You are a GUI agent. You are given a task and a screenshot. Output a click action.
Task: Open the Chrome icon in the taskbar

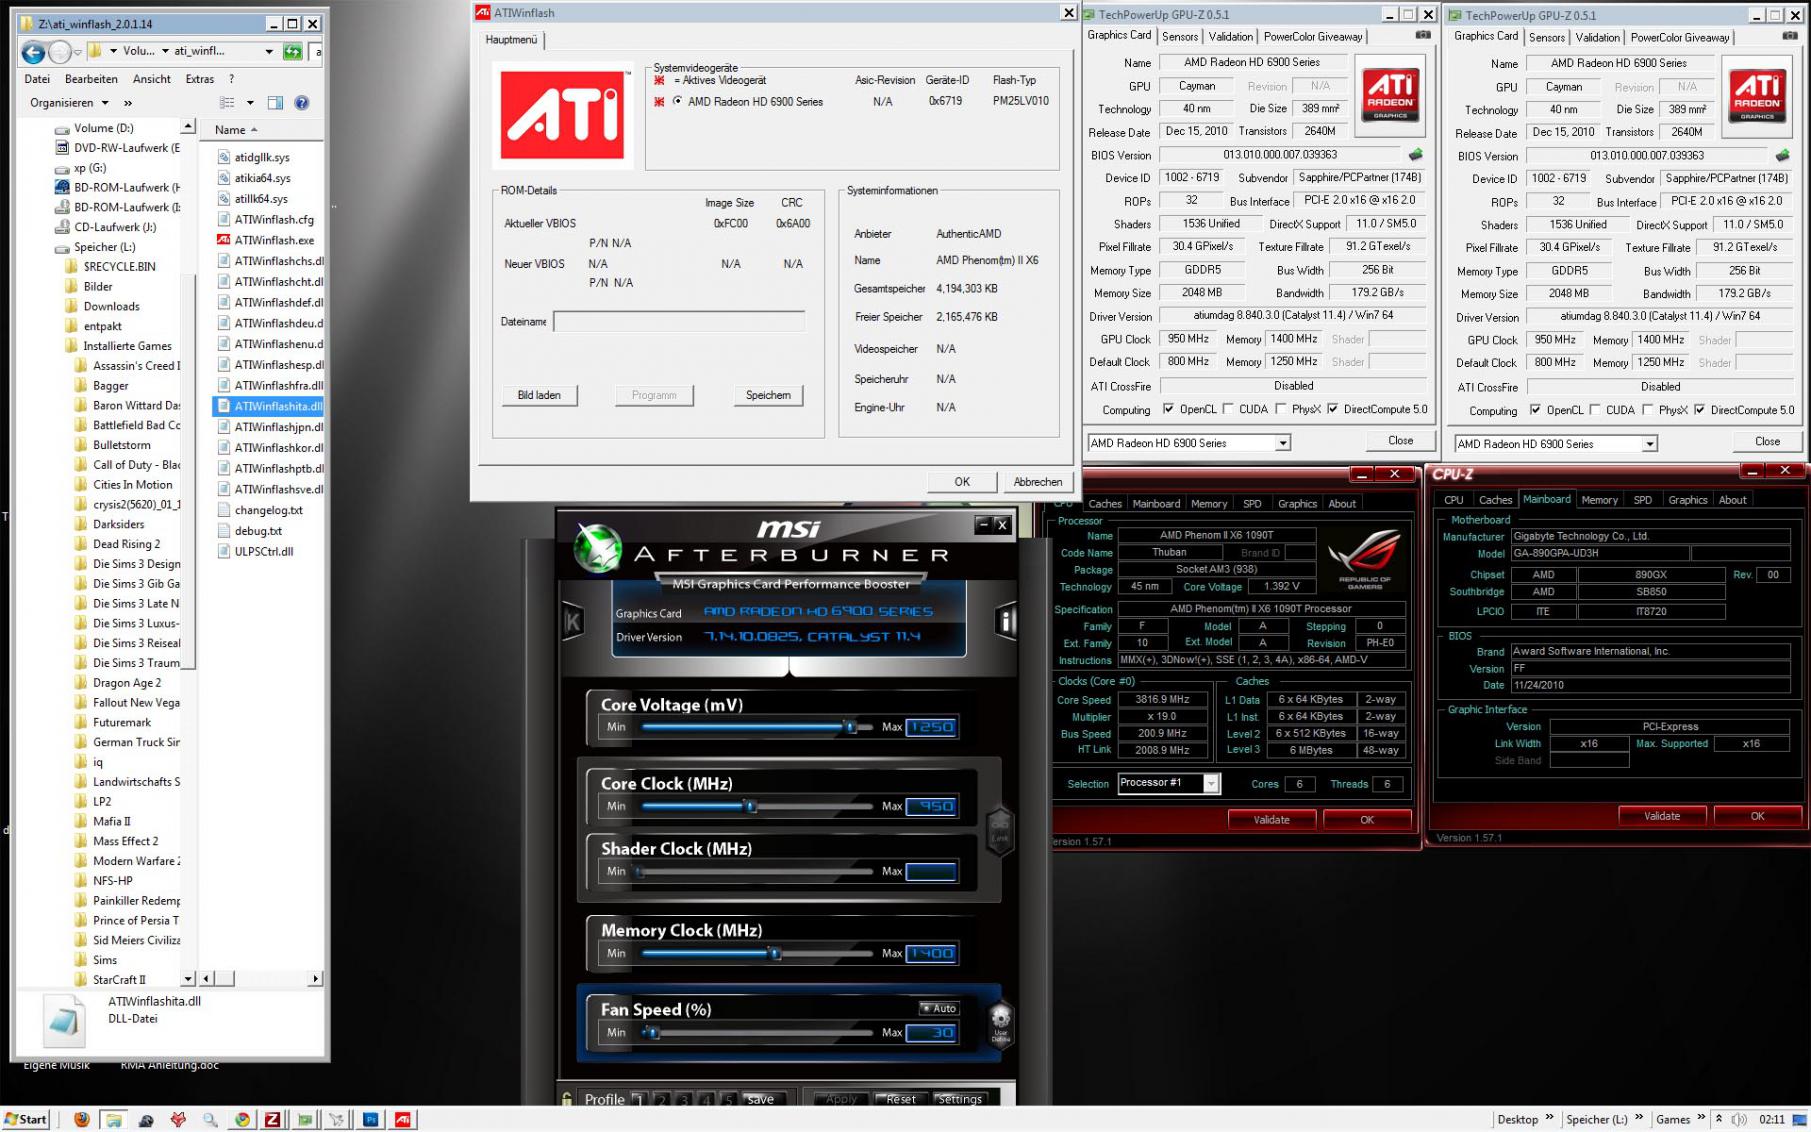click(242, 1119)
